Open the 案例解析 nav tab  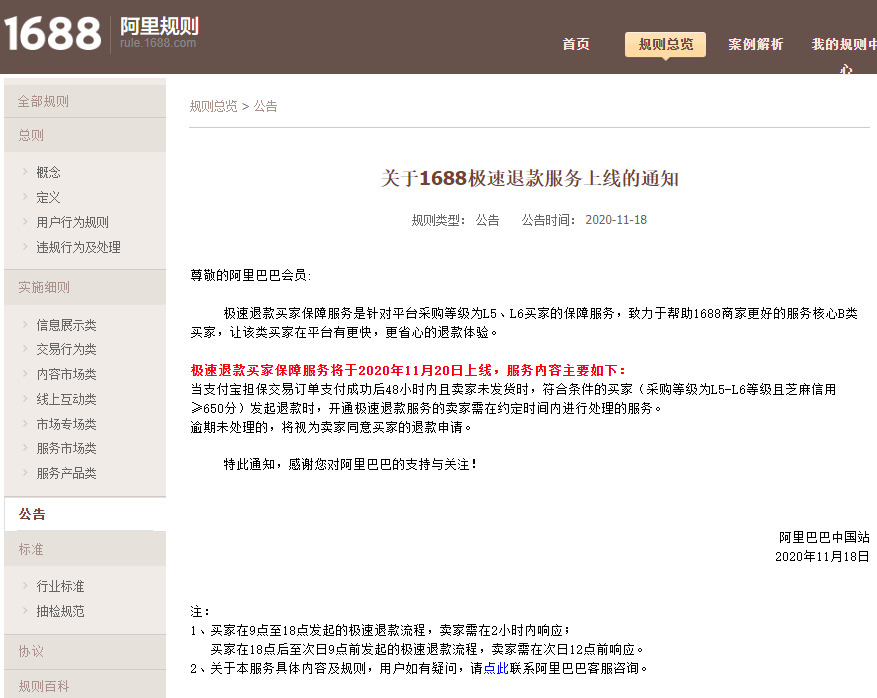point(755,45)
